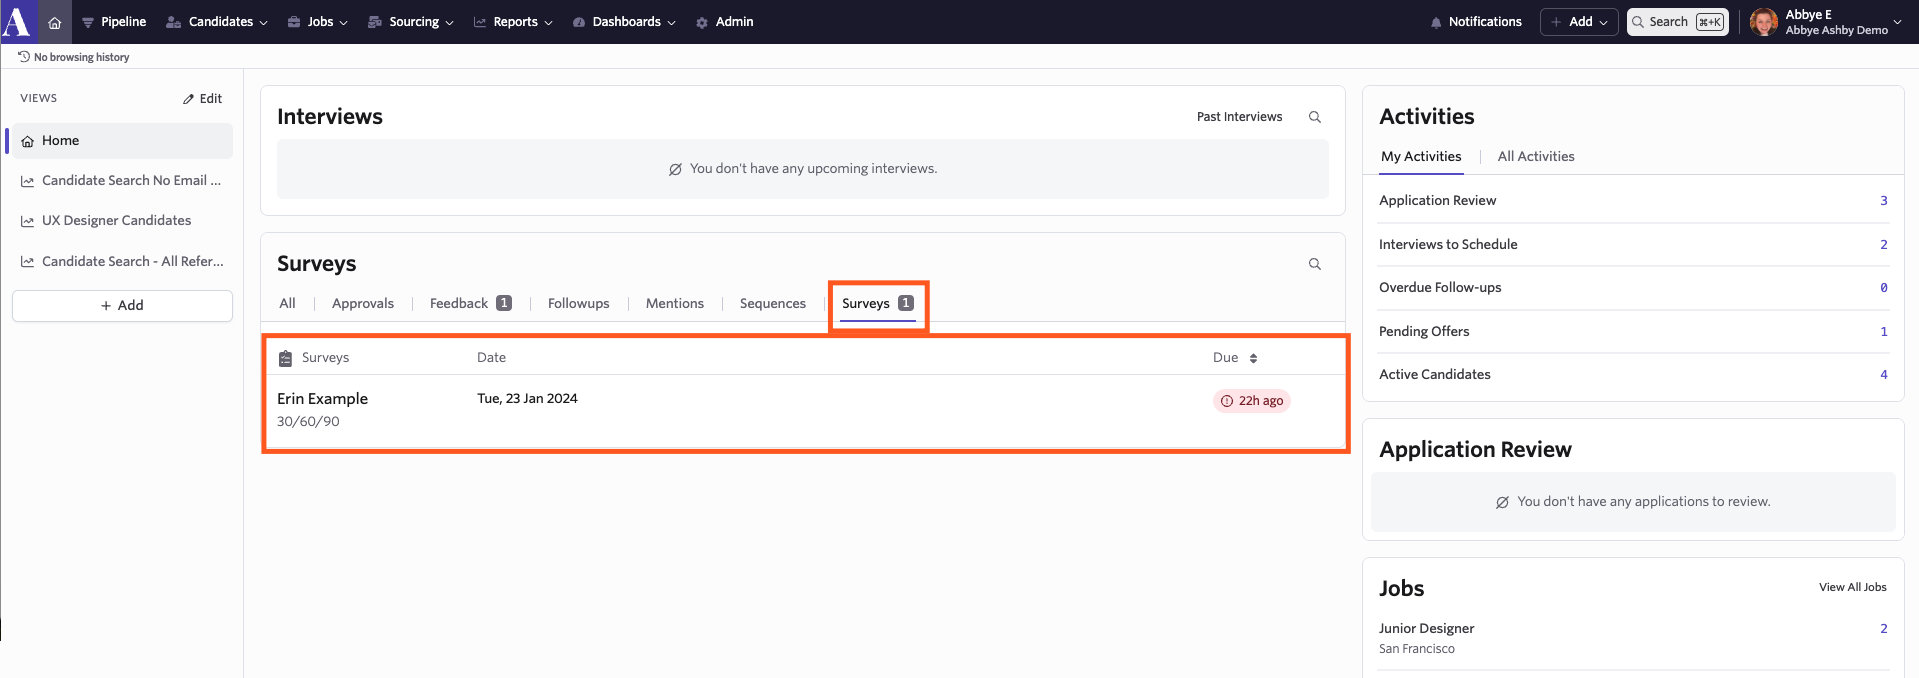Select the My Activities tab

(1421, 156)
